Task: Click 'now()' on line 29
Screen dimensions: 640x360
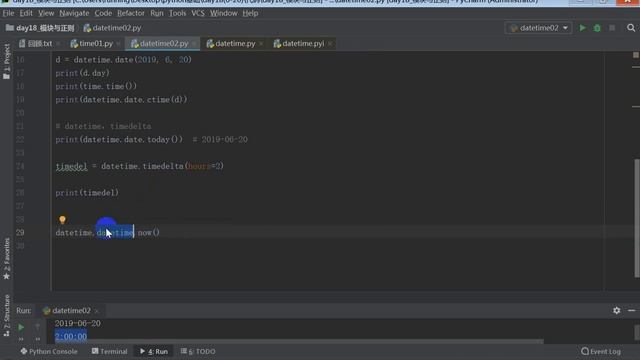Action: (149, 233)
